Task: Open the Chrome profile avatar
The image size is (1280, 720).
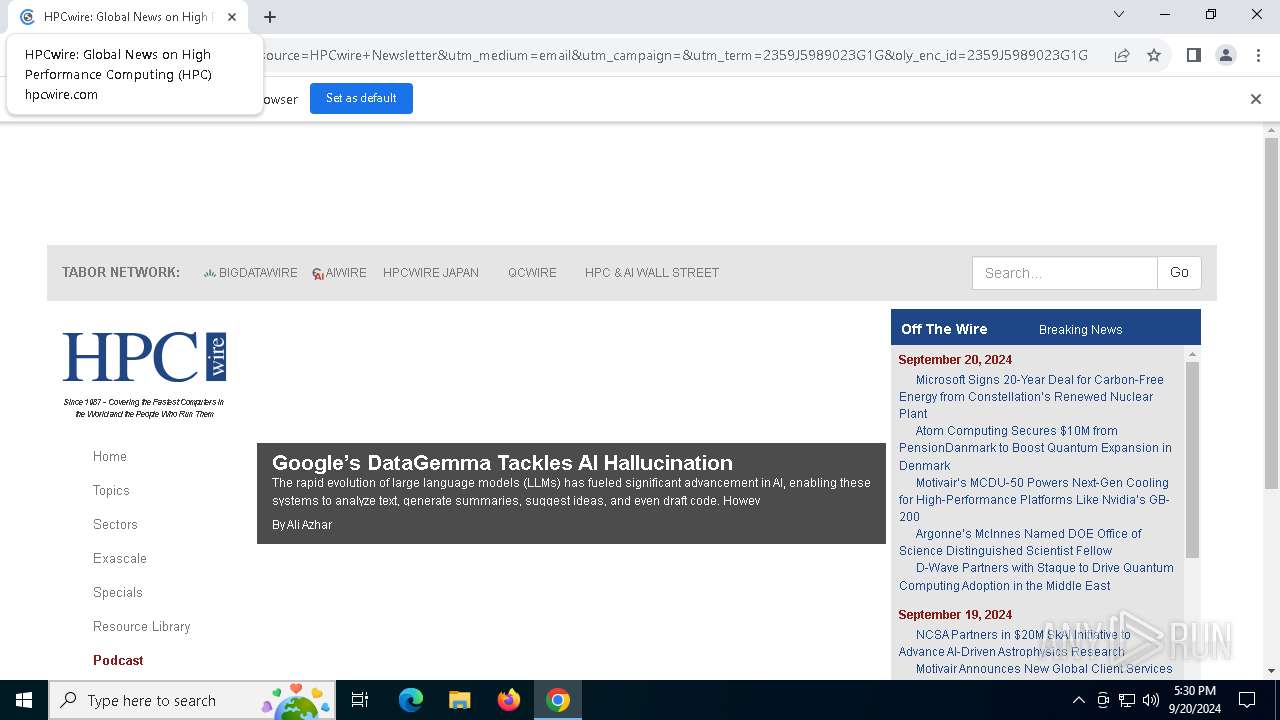Action: (1226, 55)
